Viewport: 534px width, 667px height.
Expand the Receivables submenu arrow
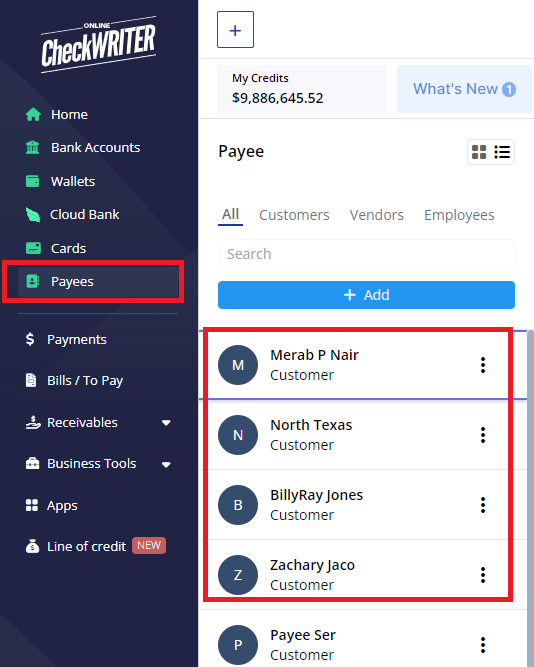166,423
